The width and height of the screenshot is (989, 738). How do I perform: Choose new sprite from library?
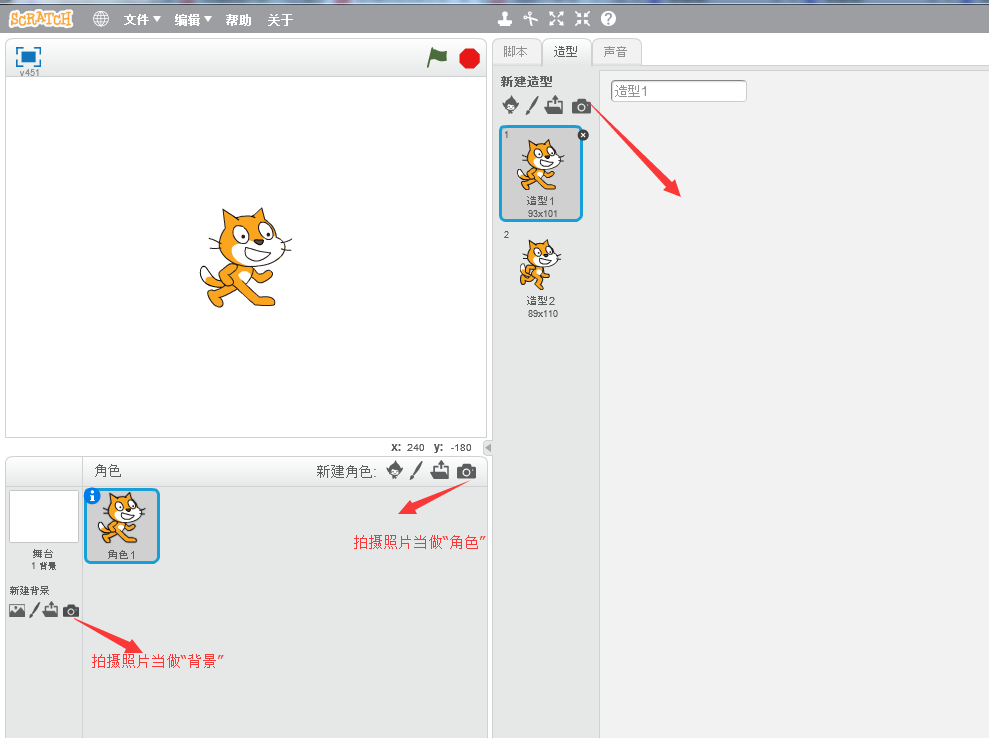[x=395, y=470]
